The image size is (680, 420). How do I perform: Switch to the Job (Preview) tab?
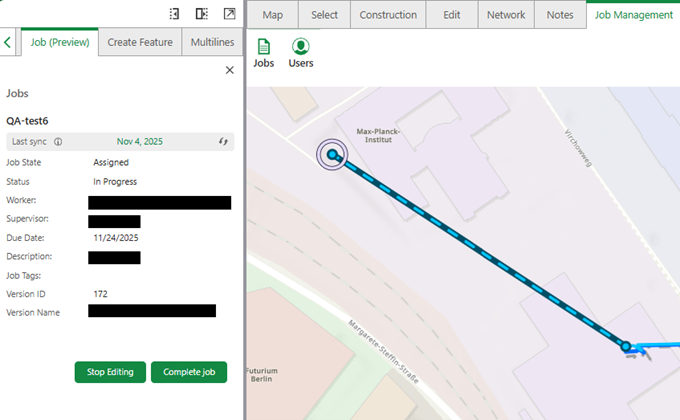coord(60,42)
